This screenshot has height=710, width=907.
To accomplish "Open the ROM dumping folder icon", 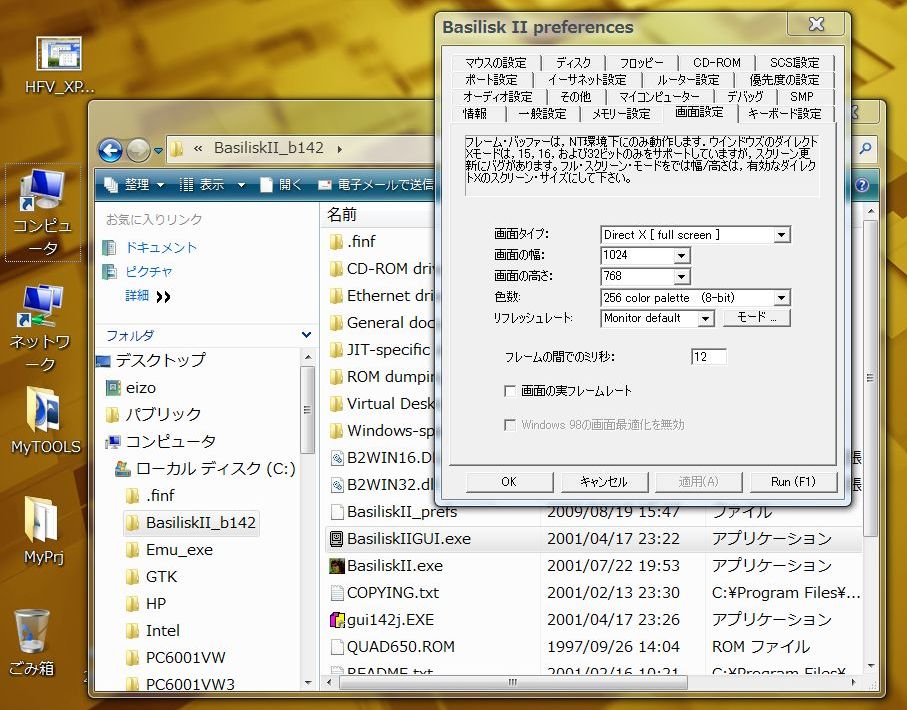I will click(336, 377).
